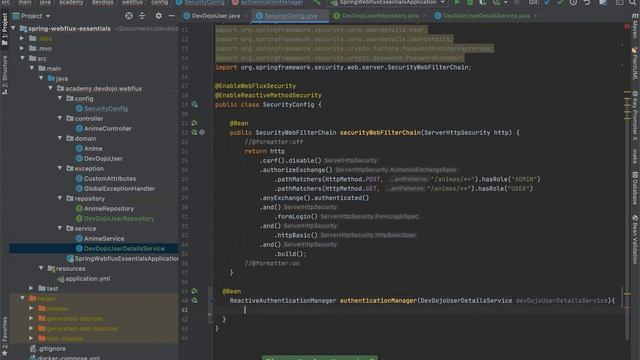Image resolution: width=640 pixels, height=360 pixels.
Task: Click Git update project icon
Action: point(547,2)
